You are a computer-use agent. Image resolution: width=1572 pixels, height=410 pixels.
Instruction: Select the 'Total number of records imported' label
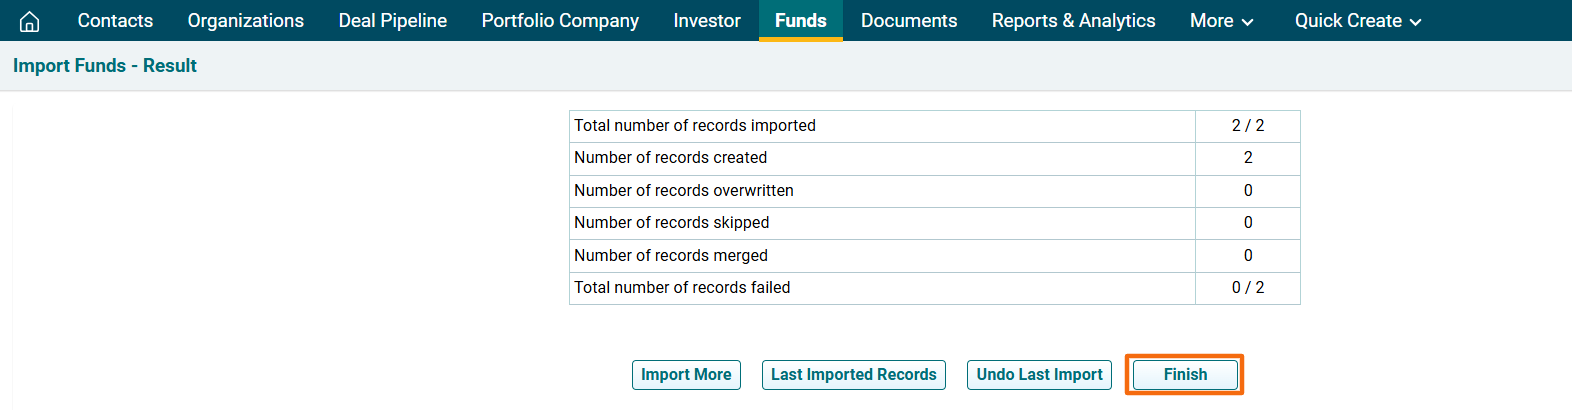tap(694, 126)
